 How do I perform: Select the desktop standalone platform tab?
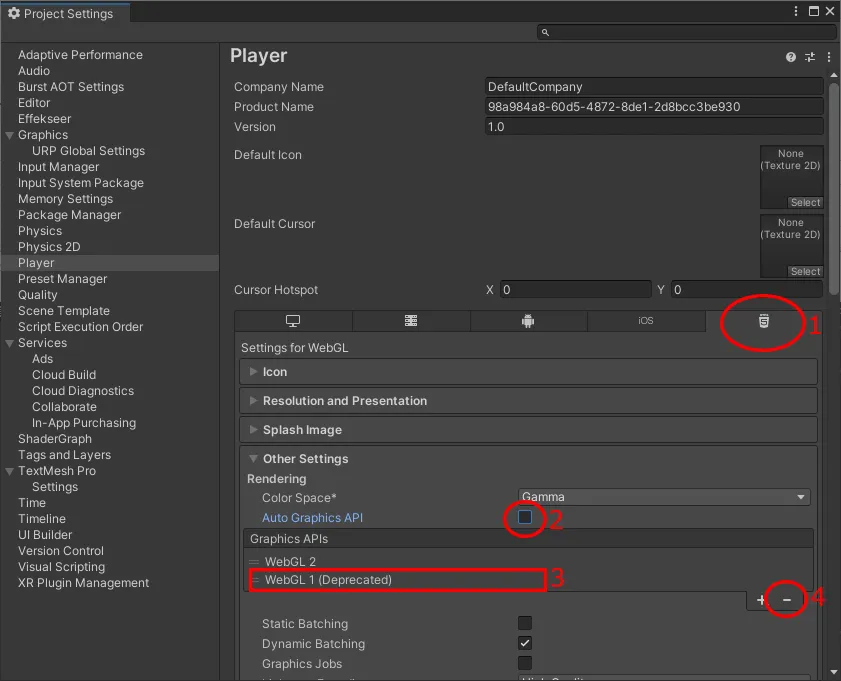(293, 321)
